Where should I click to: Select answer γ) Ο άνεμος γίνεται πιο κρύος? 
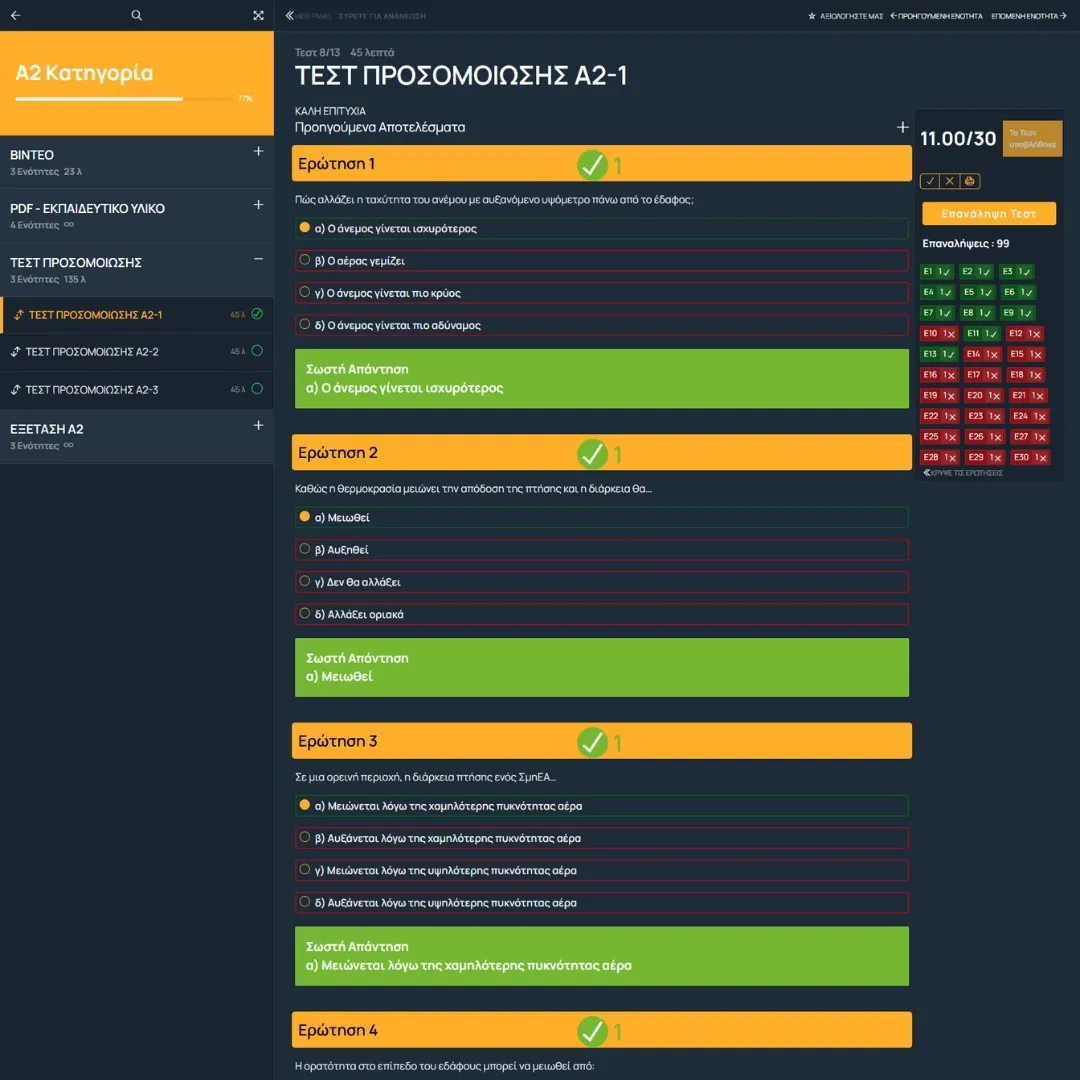pyautogui.click(x=601, y=293)
